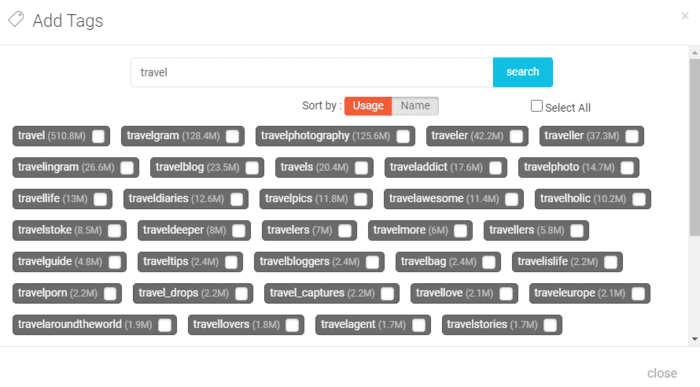Enable the travellife tag checkbox
The height and width of the screenshot is (387, 700).
click(100, 199)
